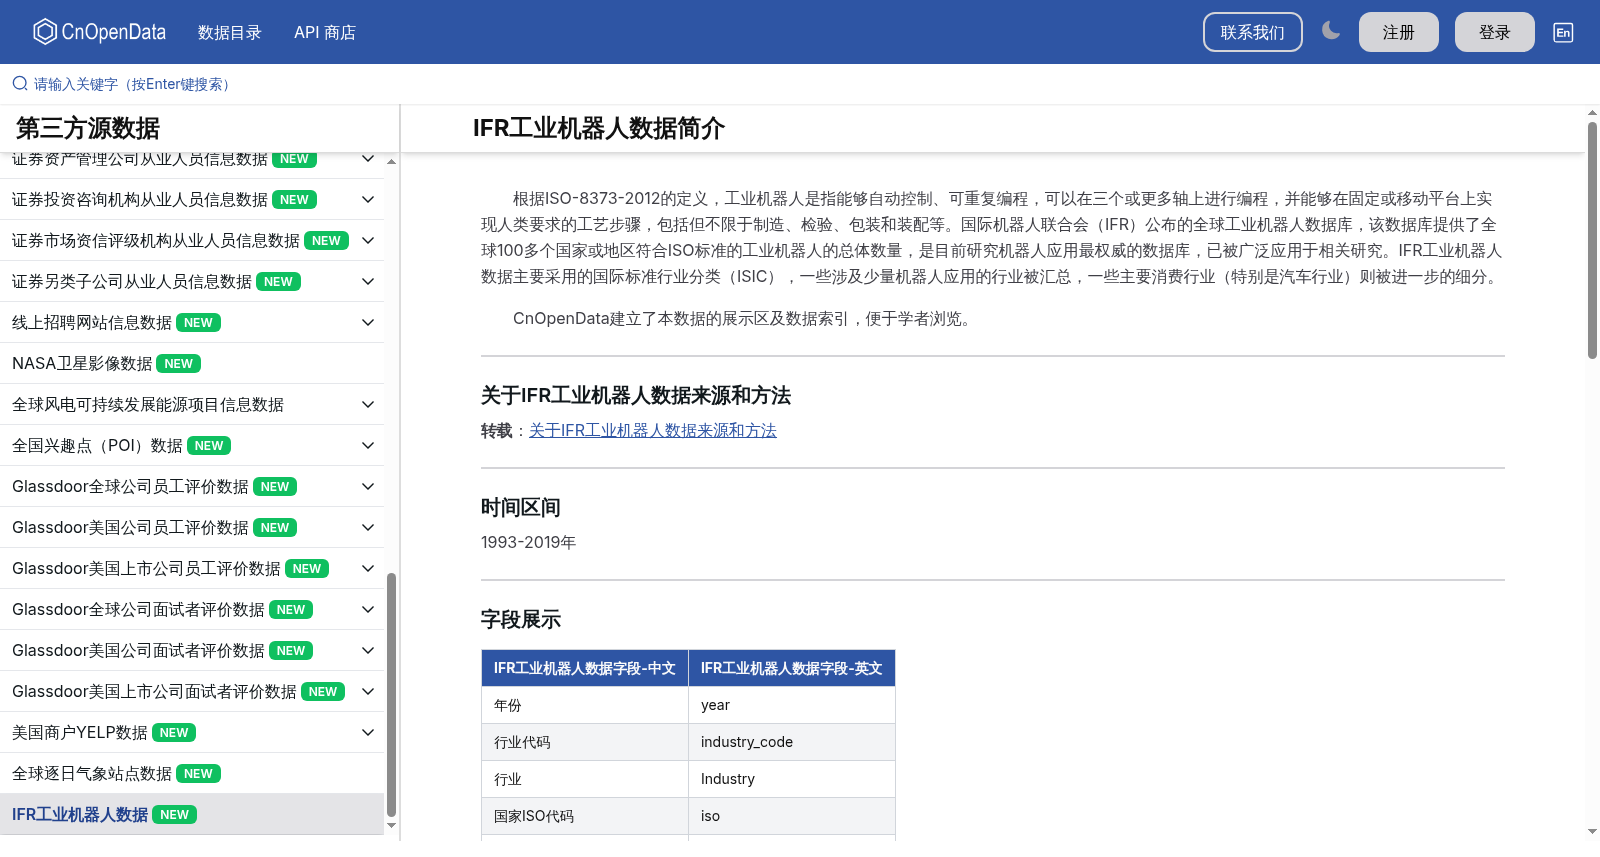Click the sidebar scrollbar down arrow
The image size is (1600, 857).
point(391,825)
